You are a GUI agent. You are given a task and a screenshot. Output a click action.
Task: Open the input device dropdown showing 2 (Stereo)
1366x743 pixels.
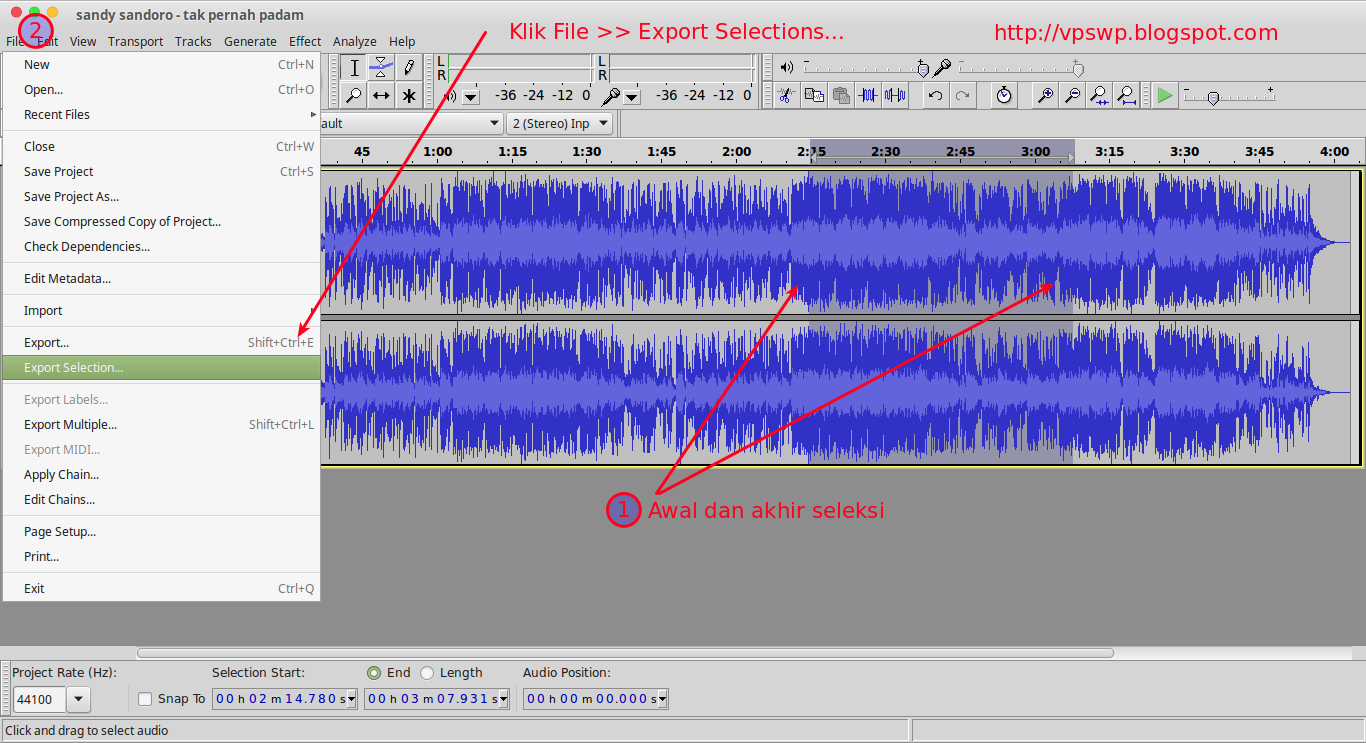[x=558, y=122]
